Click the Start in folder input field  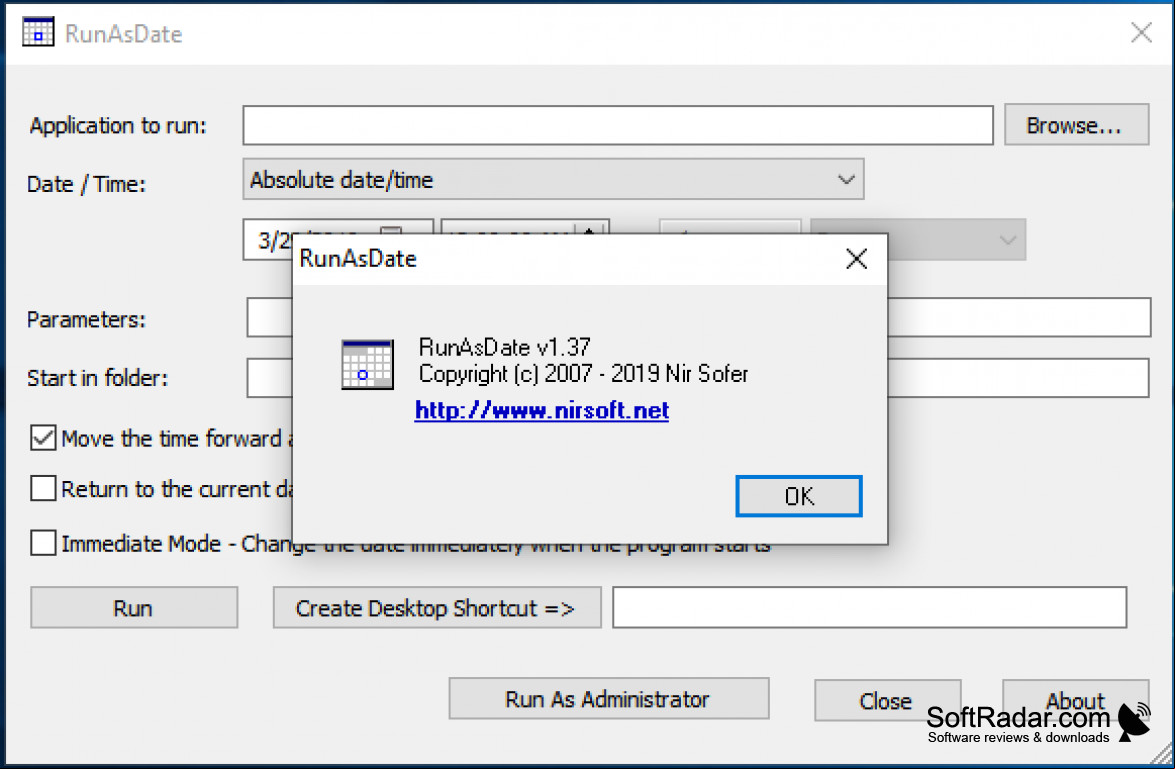pyautogui.click(x=1018, y=378)
